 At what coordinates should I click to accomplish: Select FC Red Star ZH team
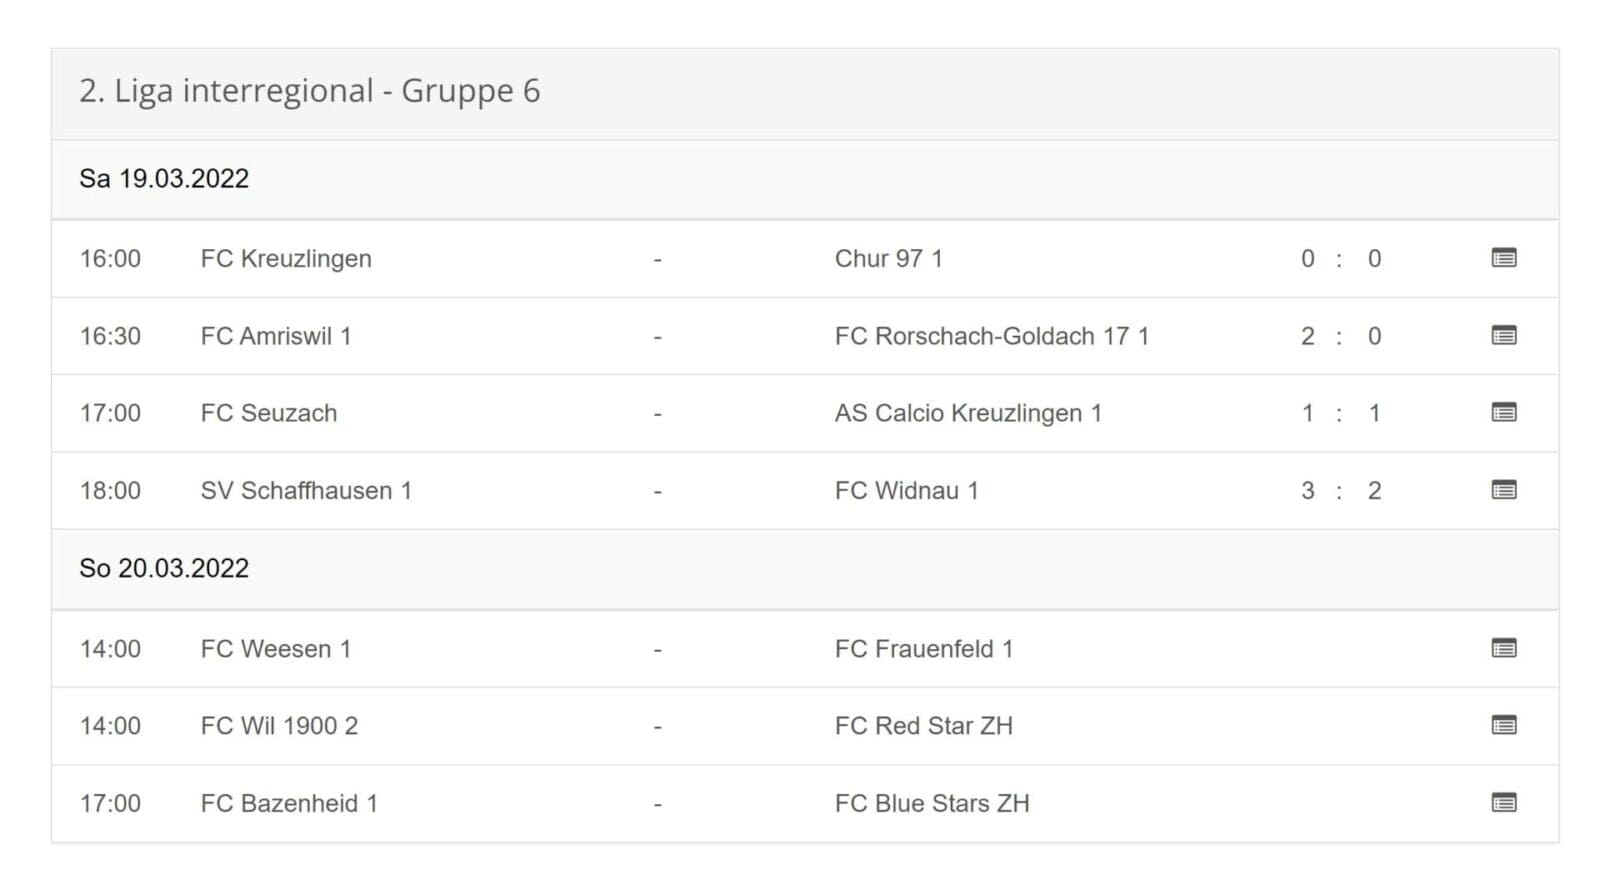tap(923, 726)
